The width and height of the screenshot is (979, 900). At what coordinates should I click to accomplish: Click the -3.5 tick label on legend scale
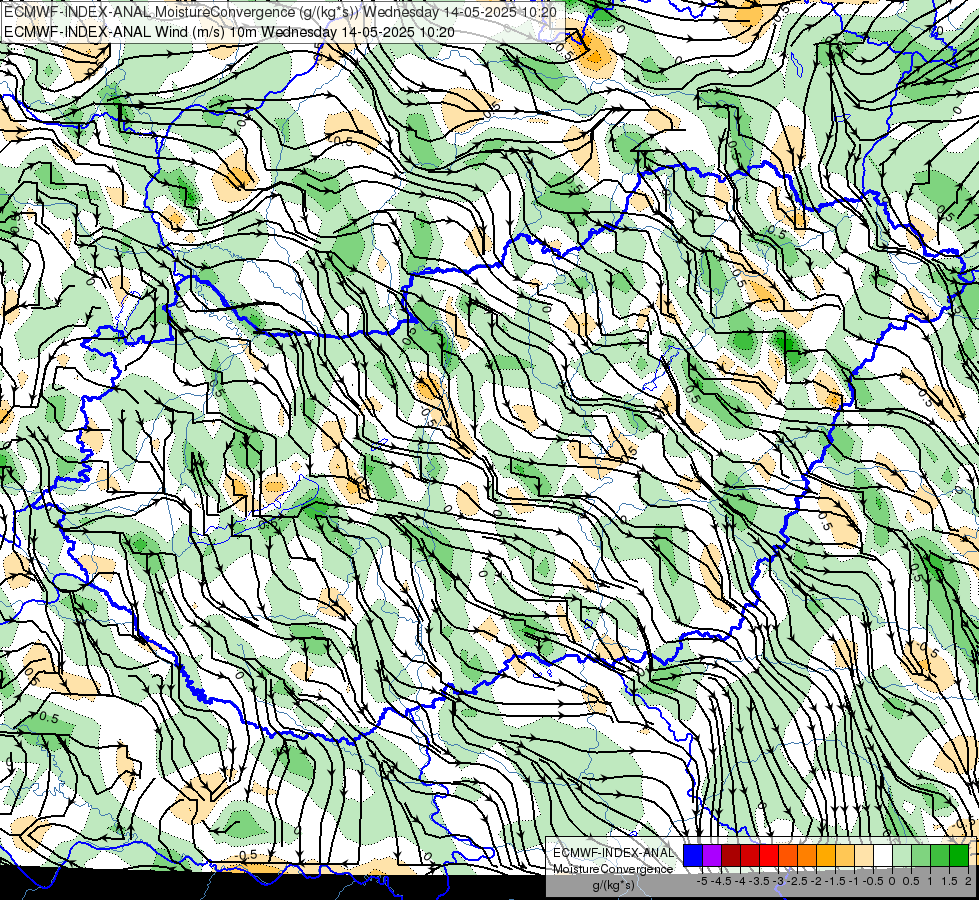[759, 881]
